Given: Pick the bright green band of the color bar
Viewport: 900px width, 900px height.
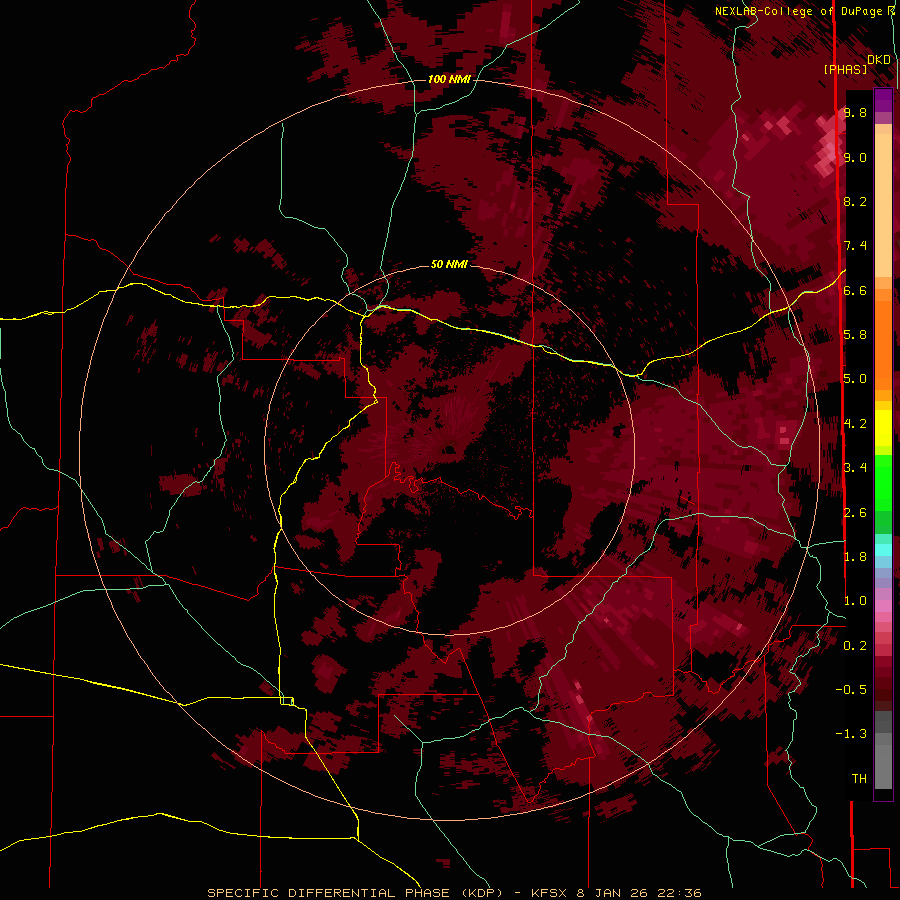Looking at the screenshot, I should tap(883, 482).
